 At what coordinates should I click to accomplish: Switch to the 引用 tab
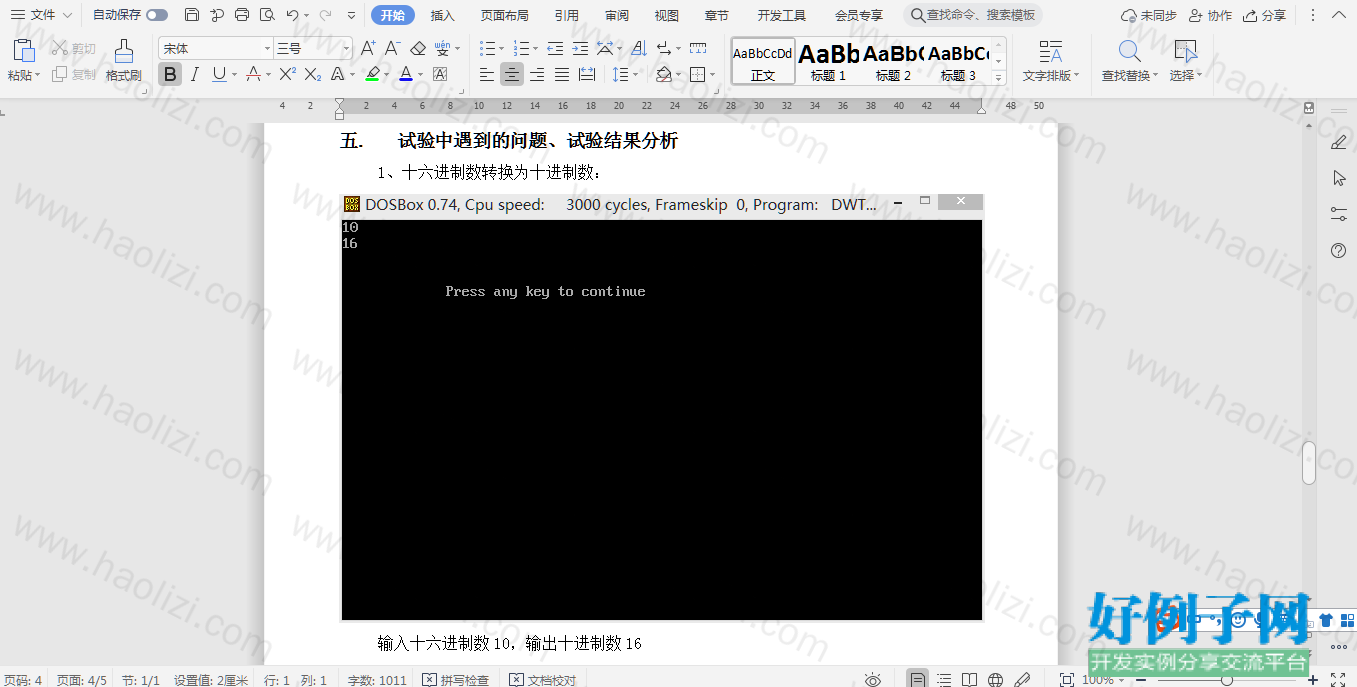coord(567,15)
